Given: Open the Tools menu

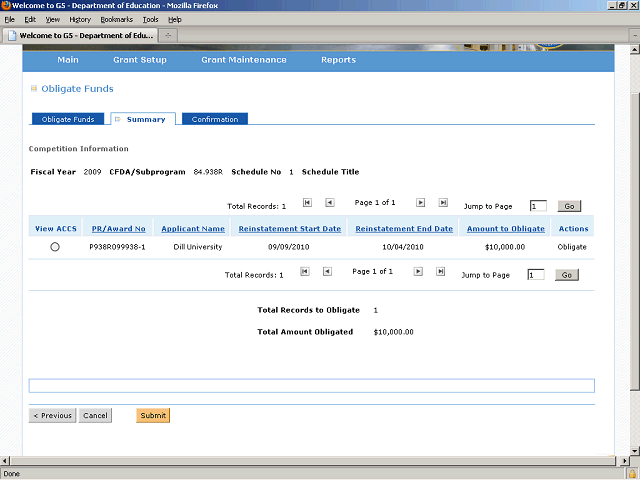Looking at the screenshot, I should [x=150, y=20].
